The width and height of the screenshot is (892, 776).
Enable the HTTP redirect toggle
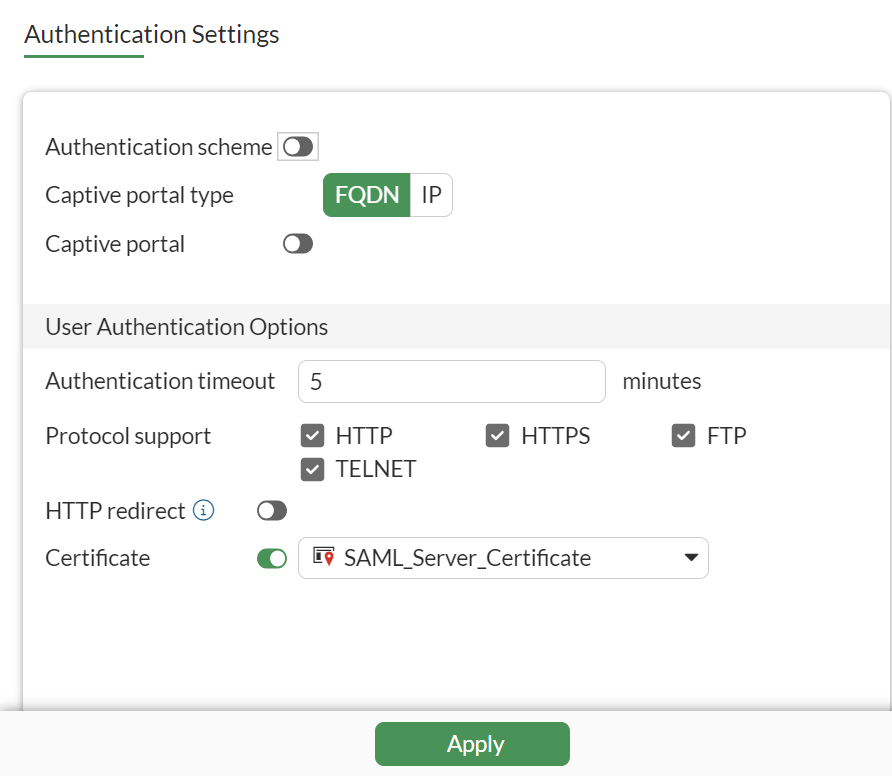[x=271, y=510]
